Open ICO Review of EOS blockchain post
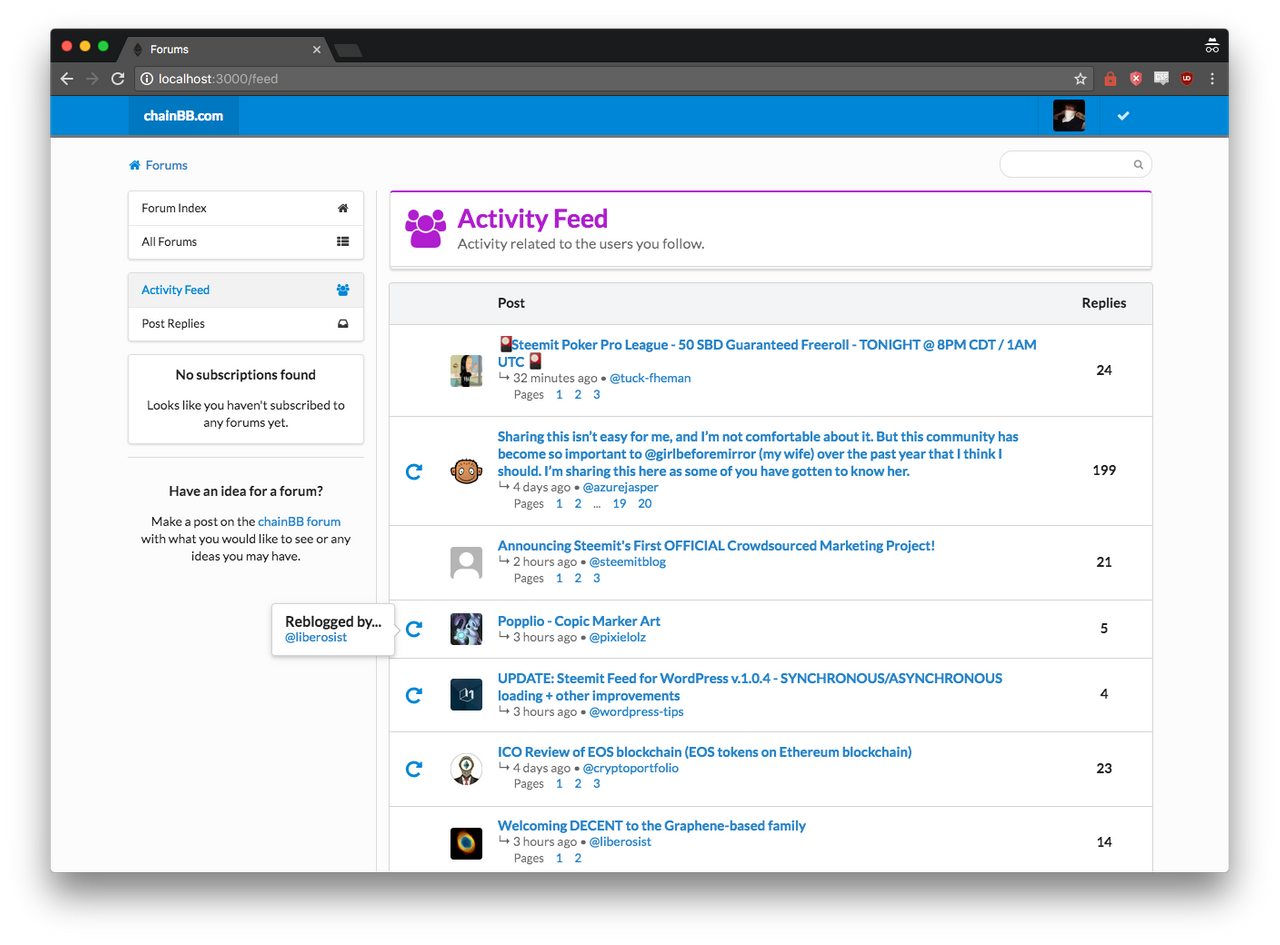The width and height of the screenshot is (1280, 945). click(705, 752)
